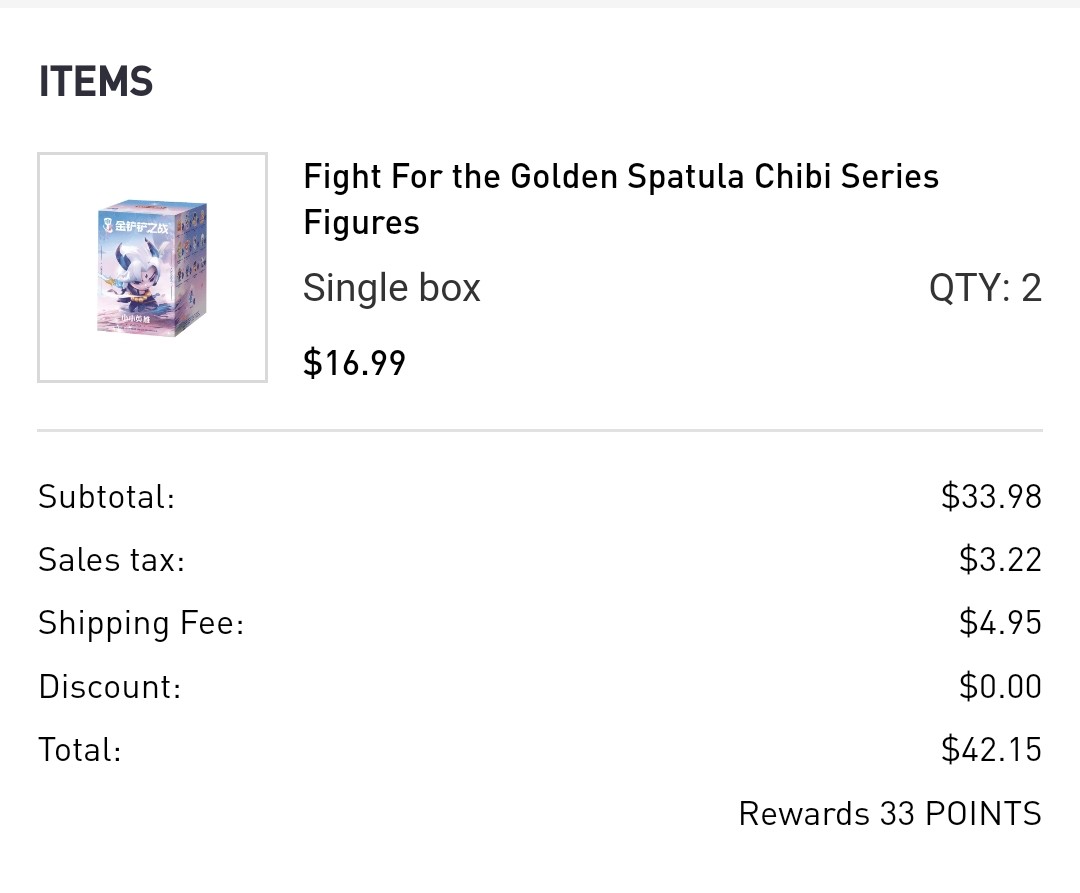Select the Single box variant text

pyautogui.click(x=391, y=288)
